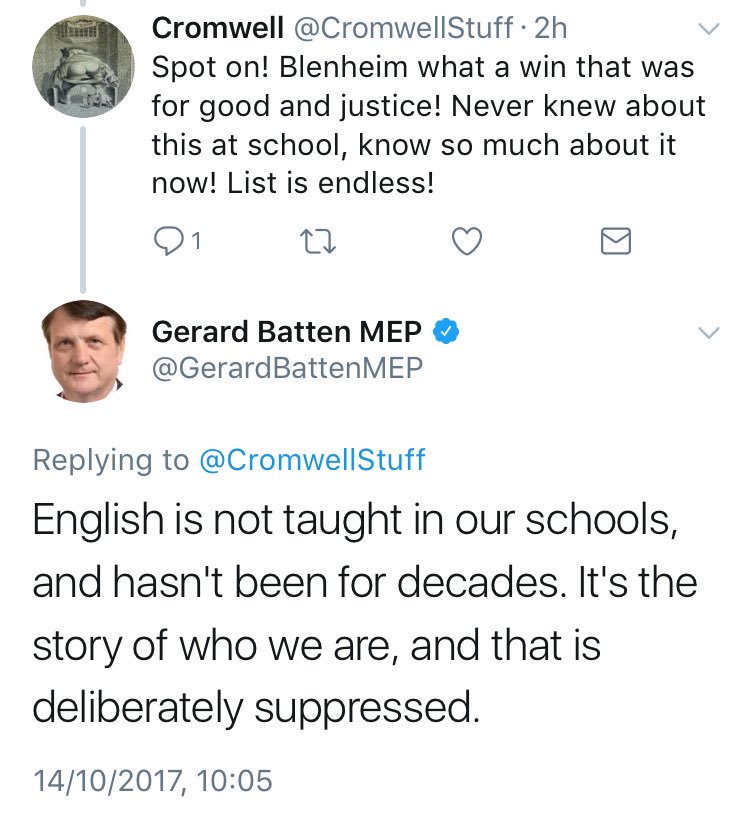
Task: Open the @GerardBattenMEP handle
Action: 288,369
